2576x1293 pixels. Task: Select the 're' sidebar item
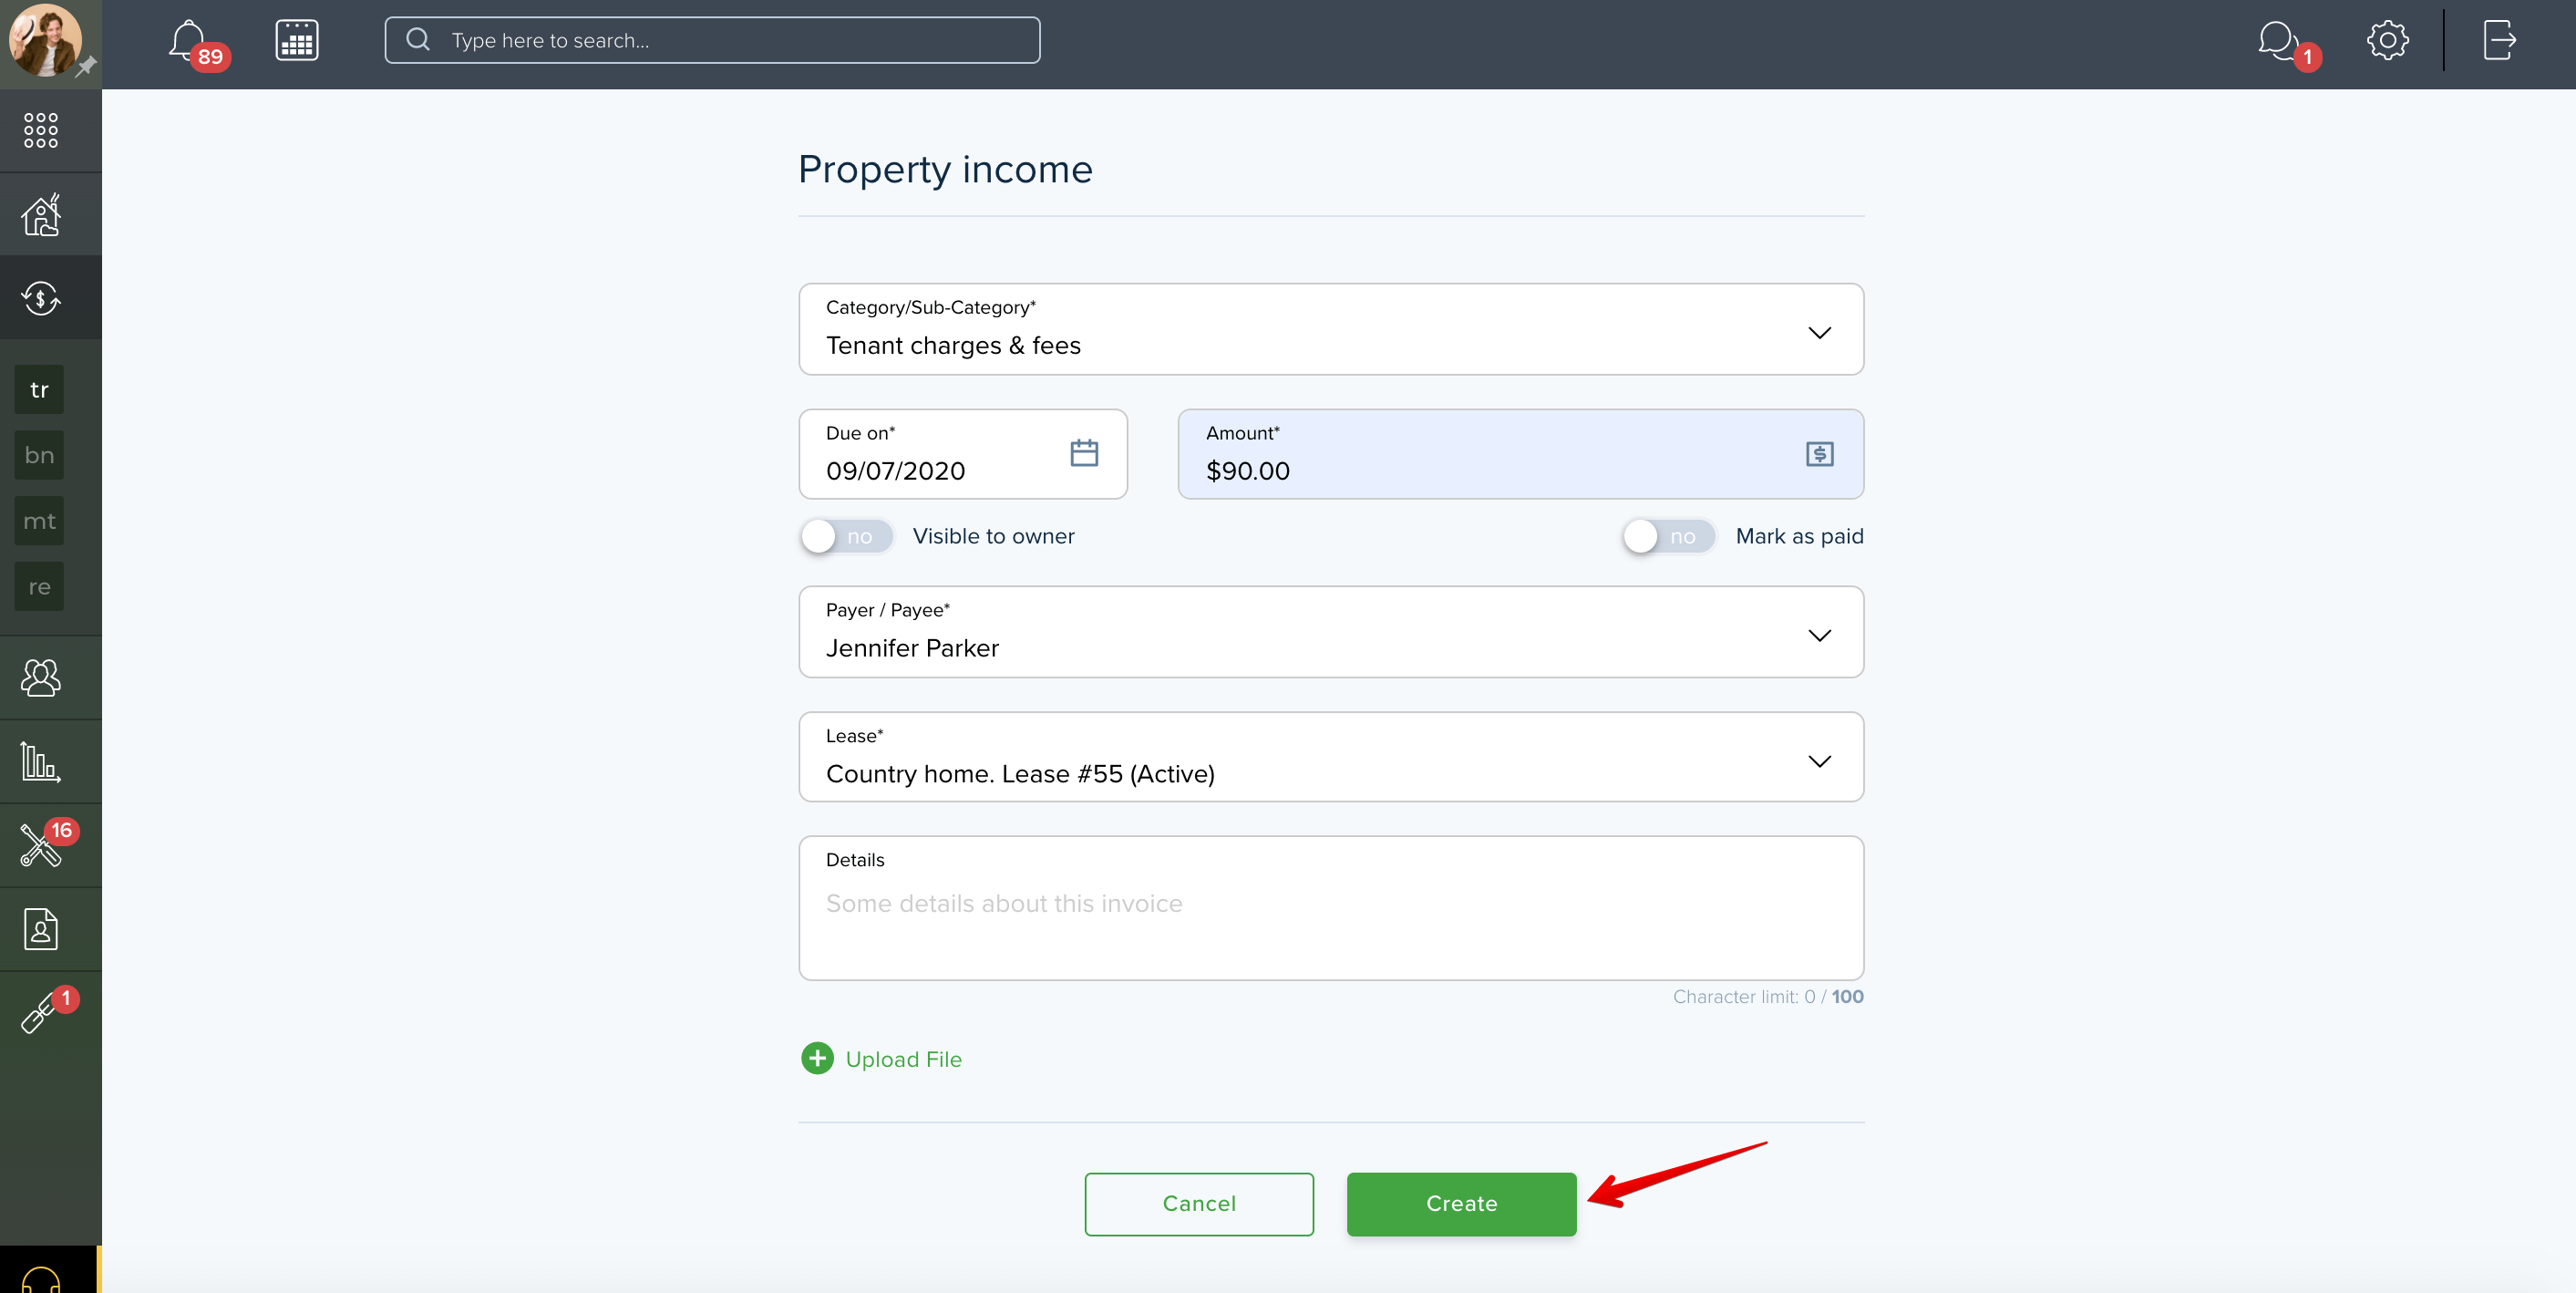point(39,587)
